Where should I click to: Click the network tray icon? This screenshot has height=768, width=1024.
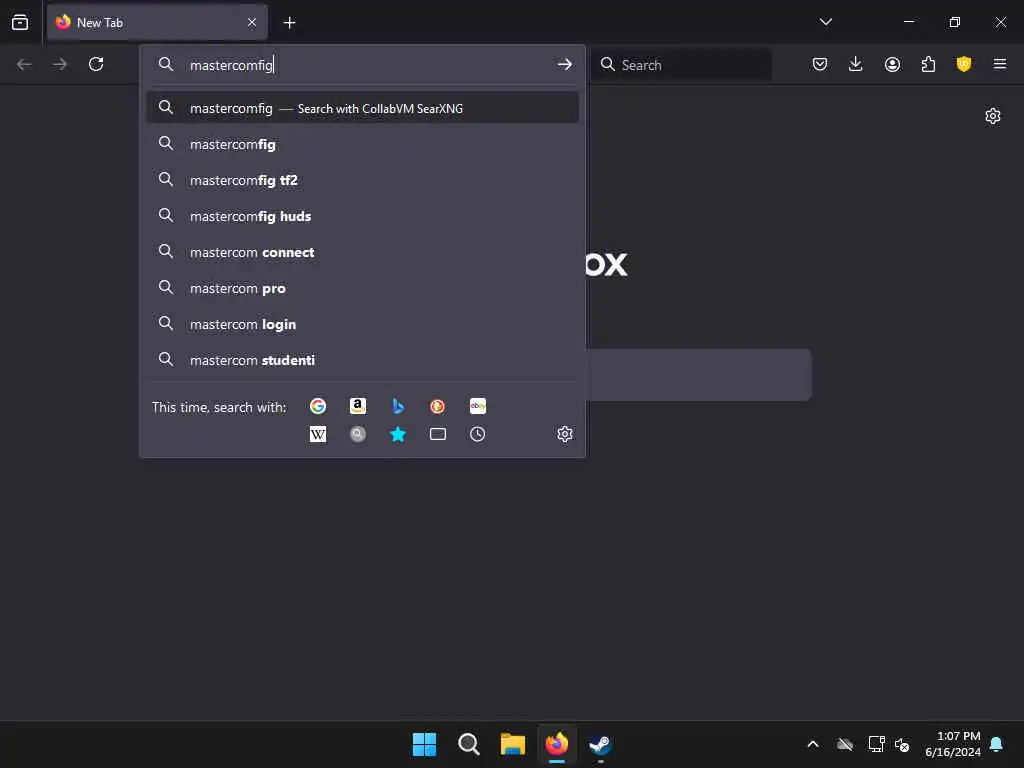[876, 744]
